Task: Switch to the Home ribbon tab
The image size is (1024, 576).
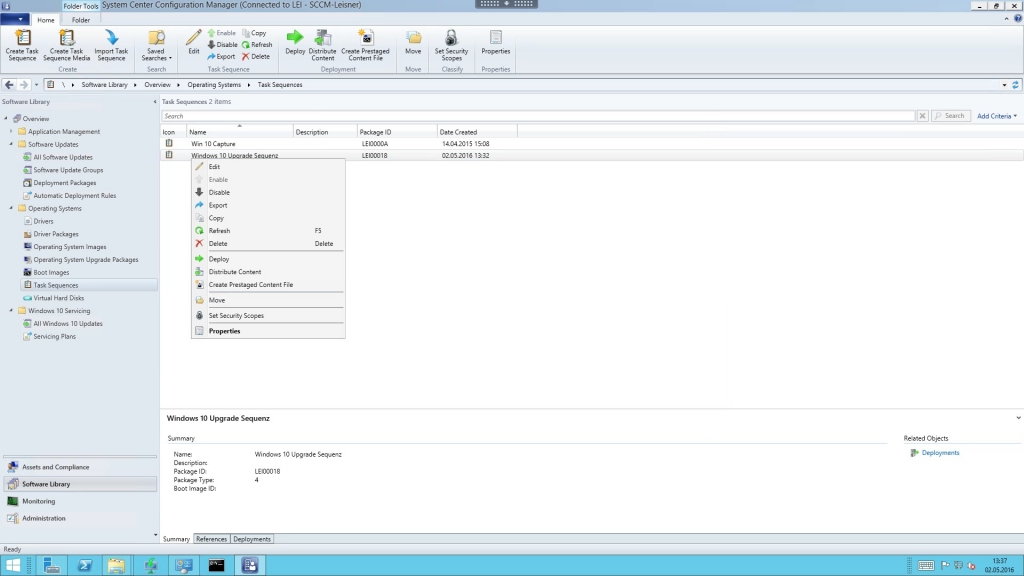Action: (x=46, y=20)
